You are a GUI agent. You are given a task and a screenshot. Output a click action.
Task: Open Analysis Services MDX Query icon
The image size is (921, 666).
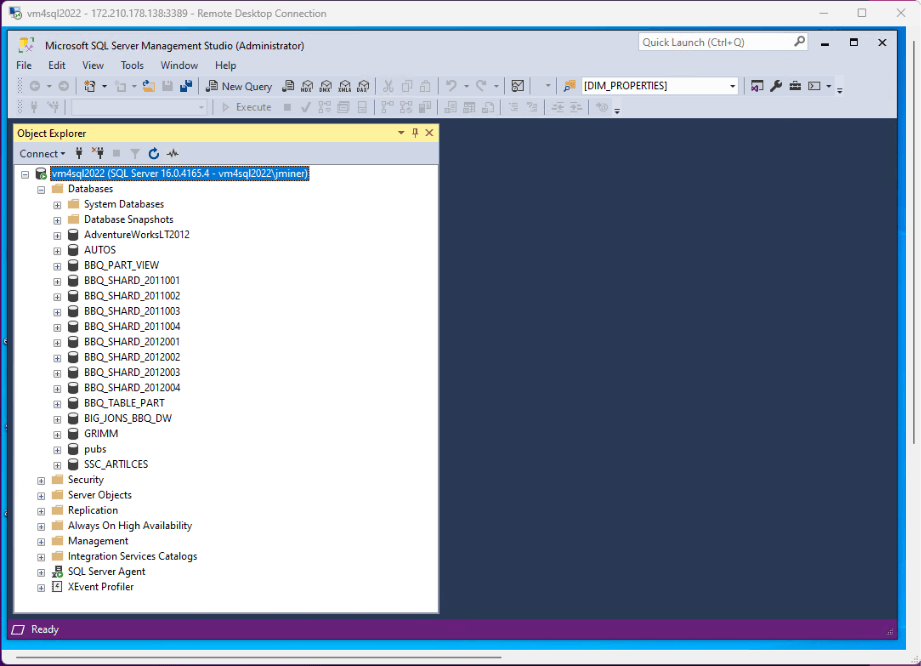[307, 86]
